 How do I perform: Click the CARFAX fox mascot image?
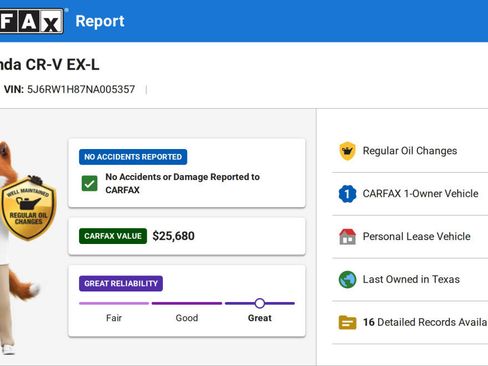tap(20, 247)
